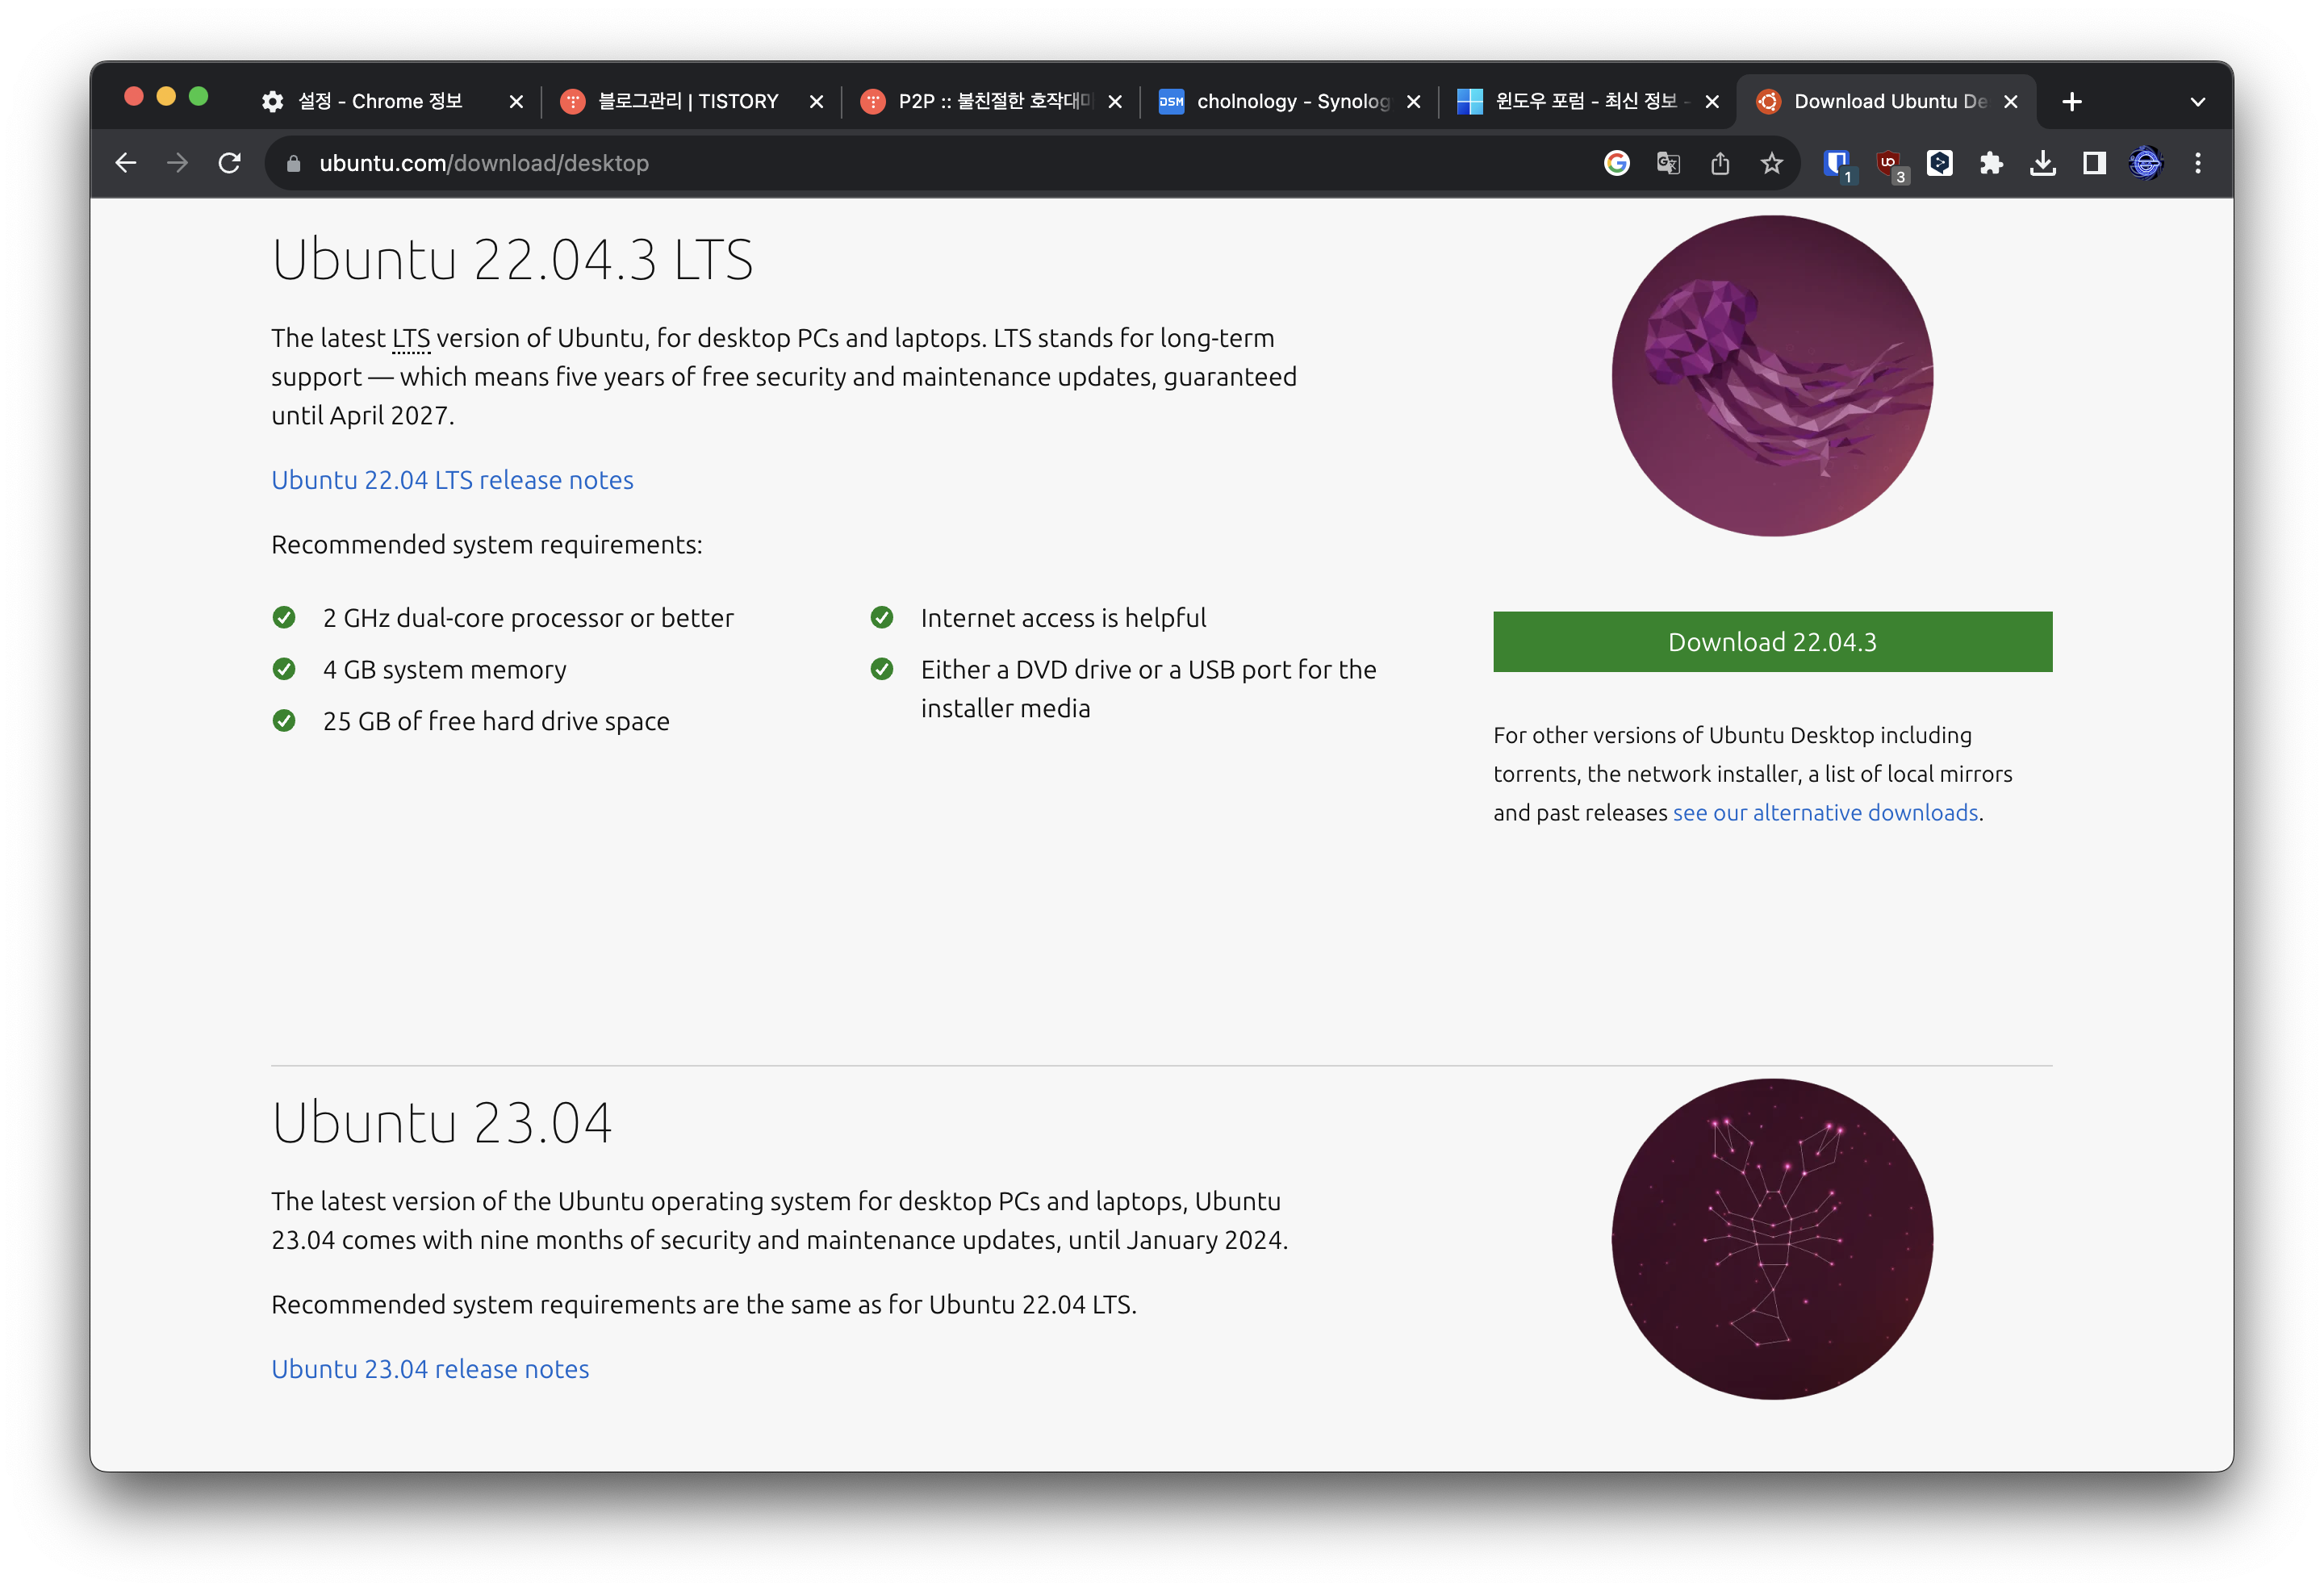Viewport: 2324px width, 1591px height.
Task: Click Recommended system requirements: label
Action: (487, 545)
